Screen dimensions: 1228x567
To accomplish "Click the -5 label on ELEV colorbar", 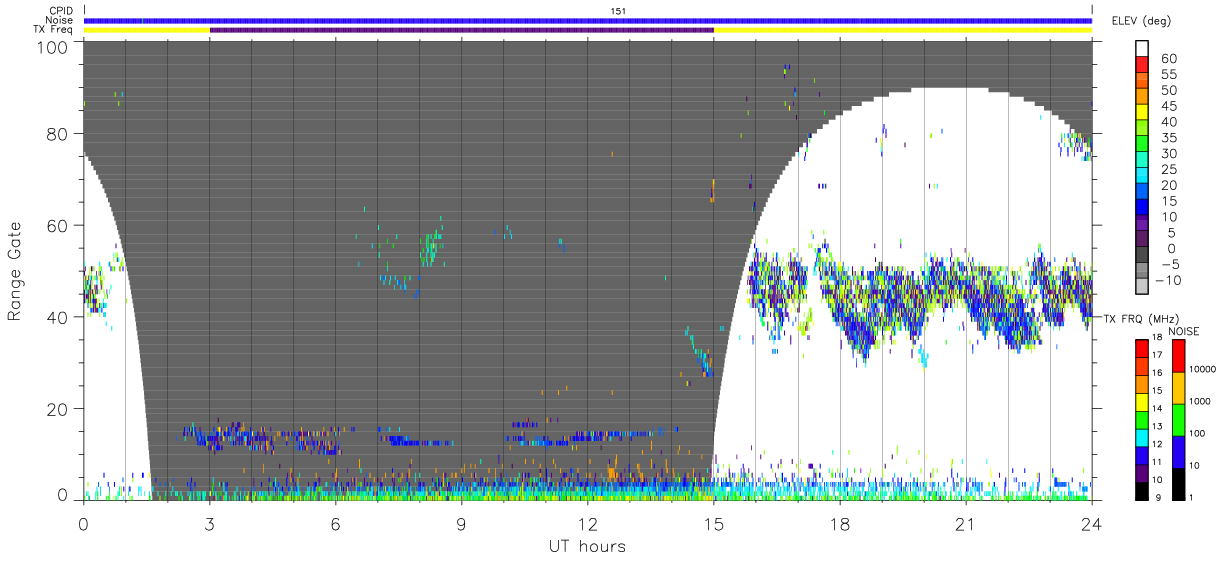I will coord(1169,265).
